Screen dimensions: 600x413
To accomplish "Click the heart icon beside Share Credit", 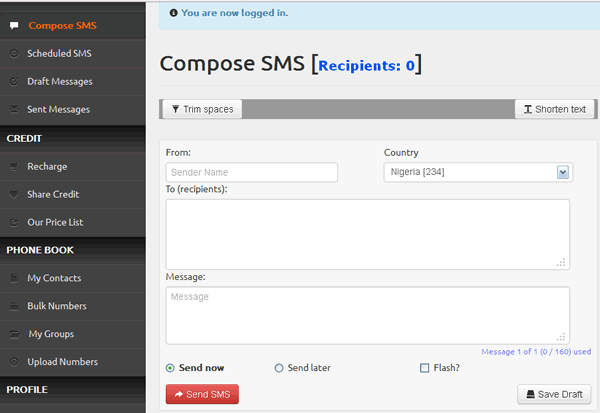I will [14, 194].
